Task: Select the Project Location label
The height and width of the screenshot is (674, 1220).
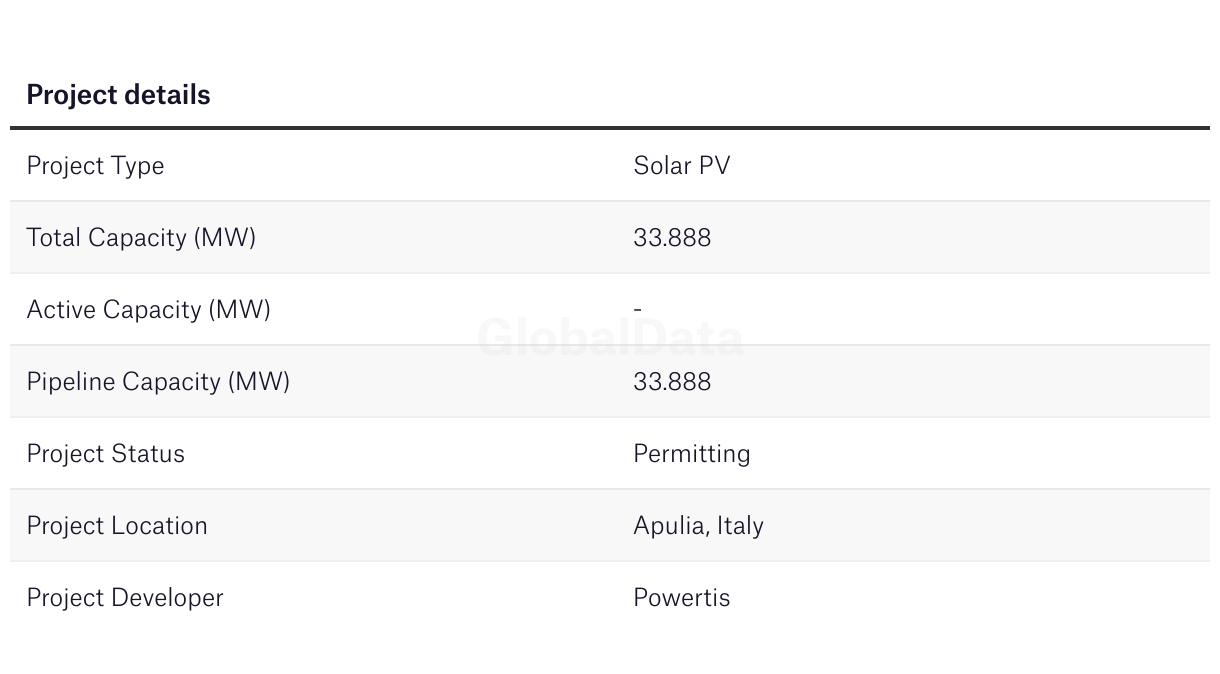Action: 117,525
